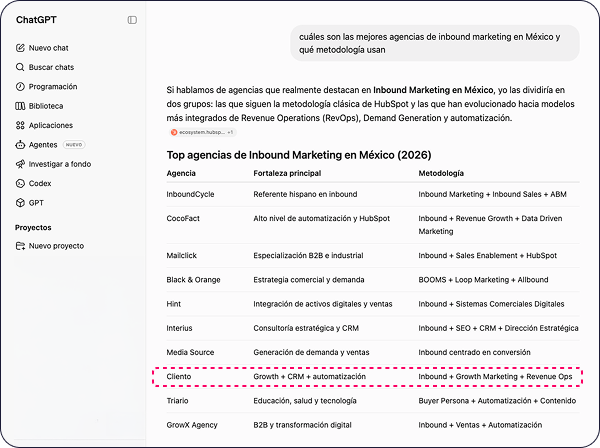Click the Agentes robot icon

[x=20, y=145]
